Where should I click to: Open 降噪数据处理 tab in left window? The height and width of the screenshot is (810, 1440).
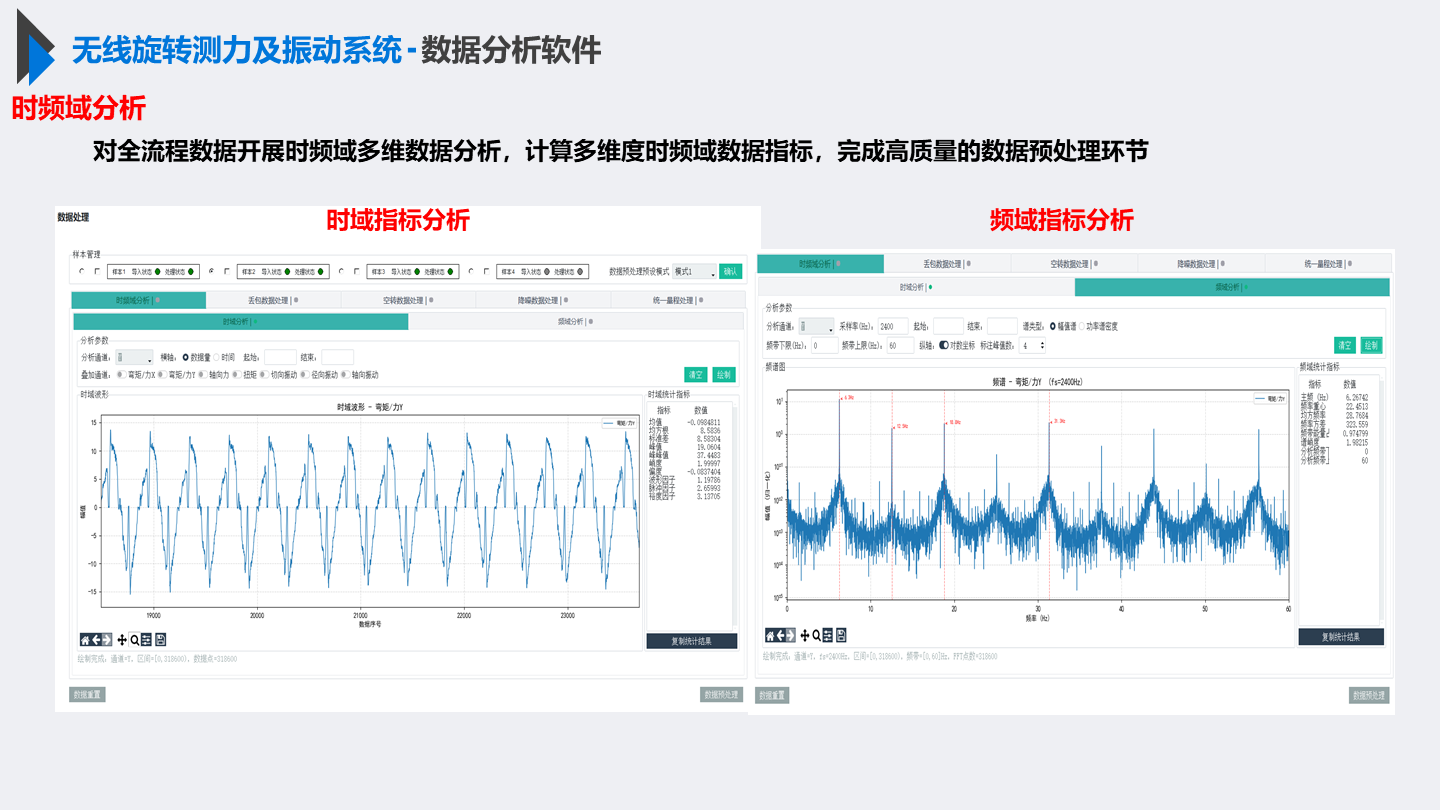pos(543,300)
